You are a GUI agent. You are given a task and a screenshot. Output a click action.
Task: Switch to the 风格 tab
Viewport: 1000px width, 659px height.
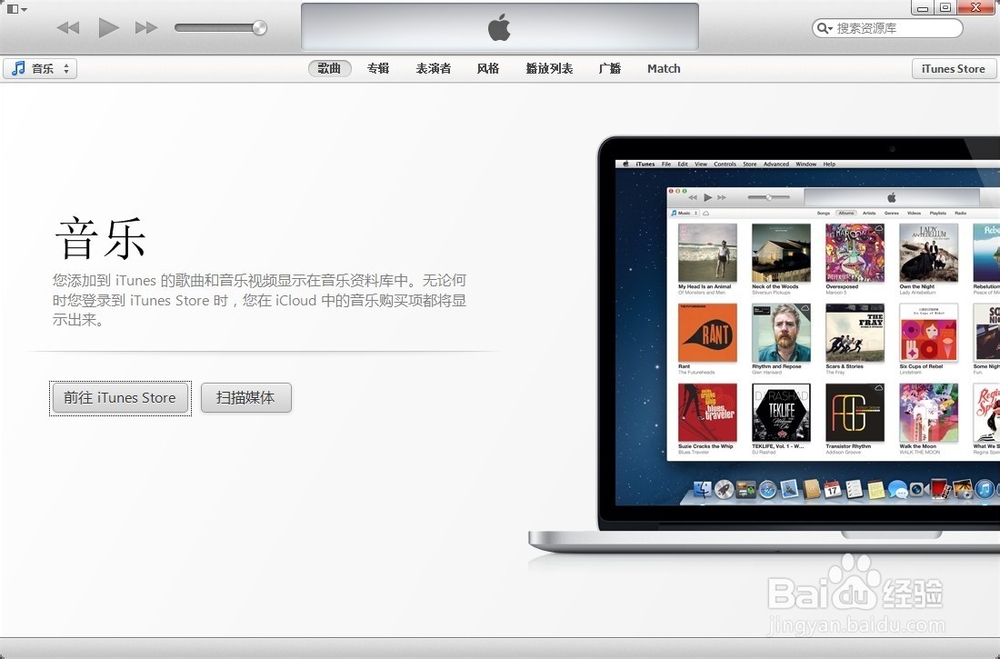coord(488,68)
